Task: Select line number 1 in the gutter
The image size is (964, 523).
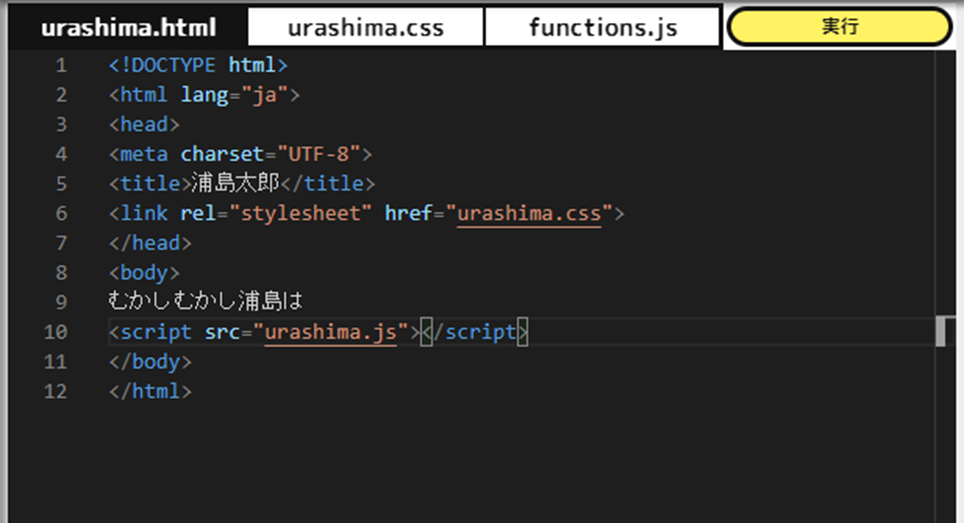Action: [x=61, y=65]
